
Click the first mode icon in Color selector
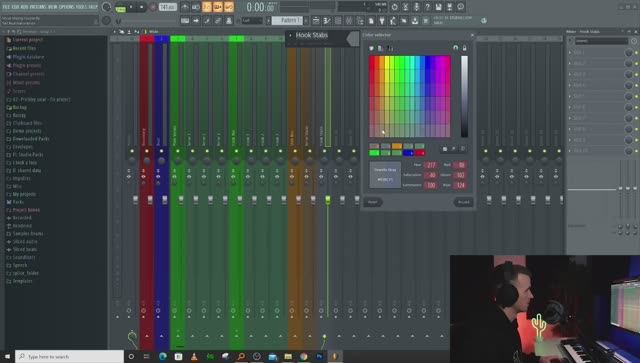(x=371, y=48)
